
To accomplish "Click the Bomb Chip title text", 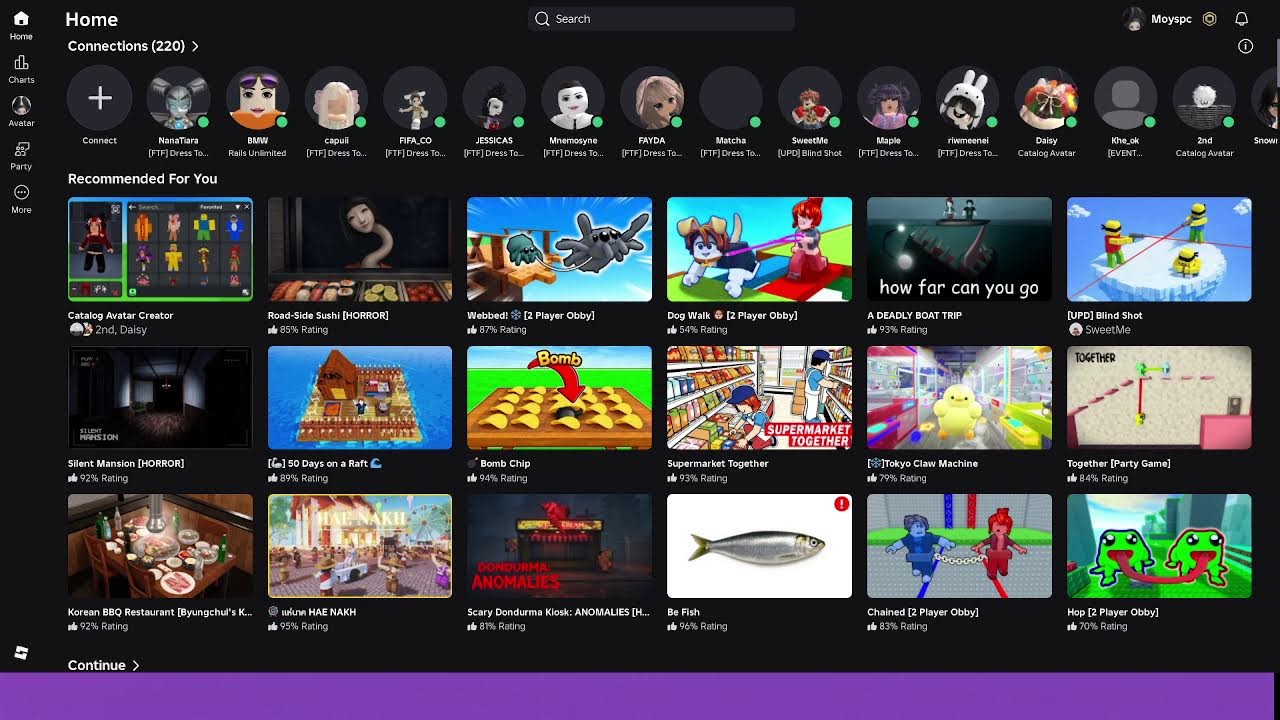I will coord(505,464).
